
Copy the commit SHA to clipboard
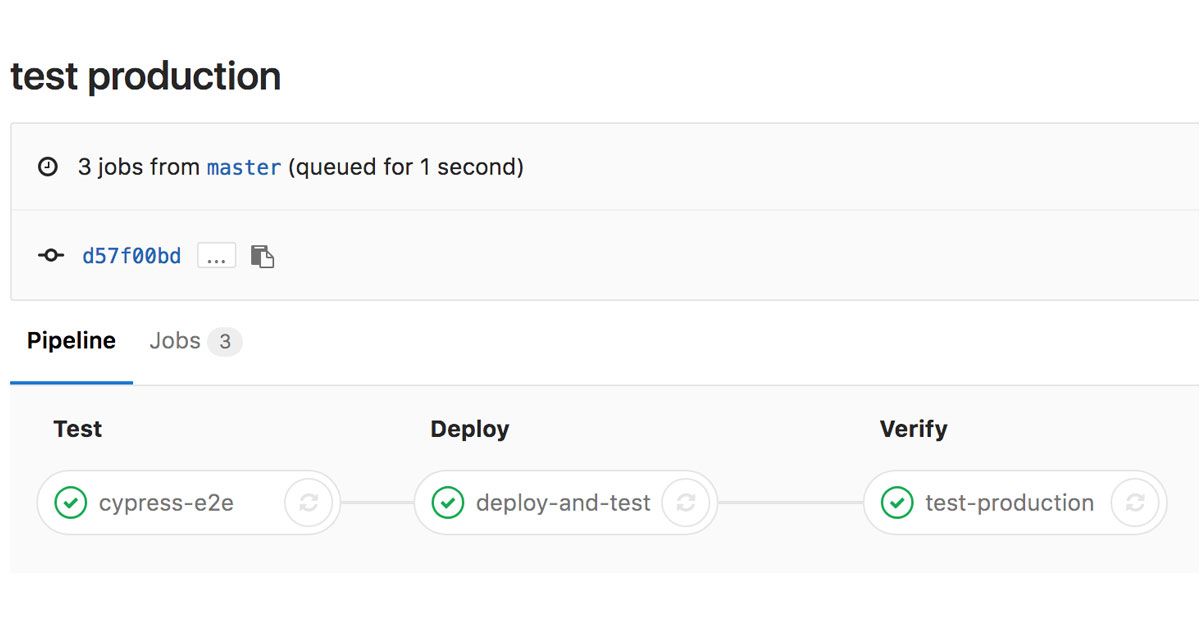tap(262, 256)
